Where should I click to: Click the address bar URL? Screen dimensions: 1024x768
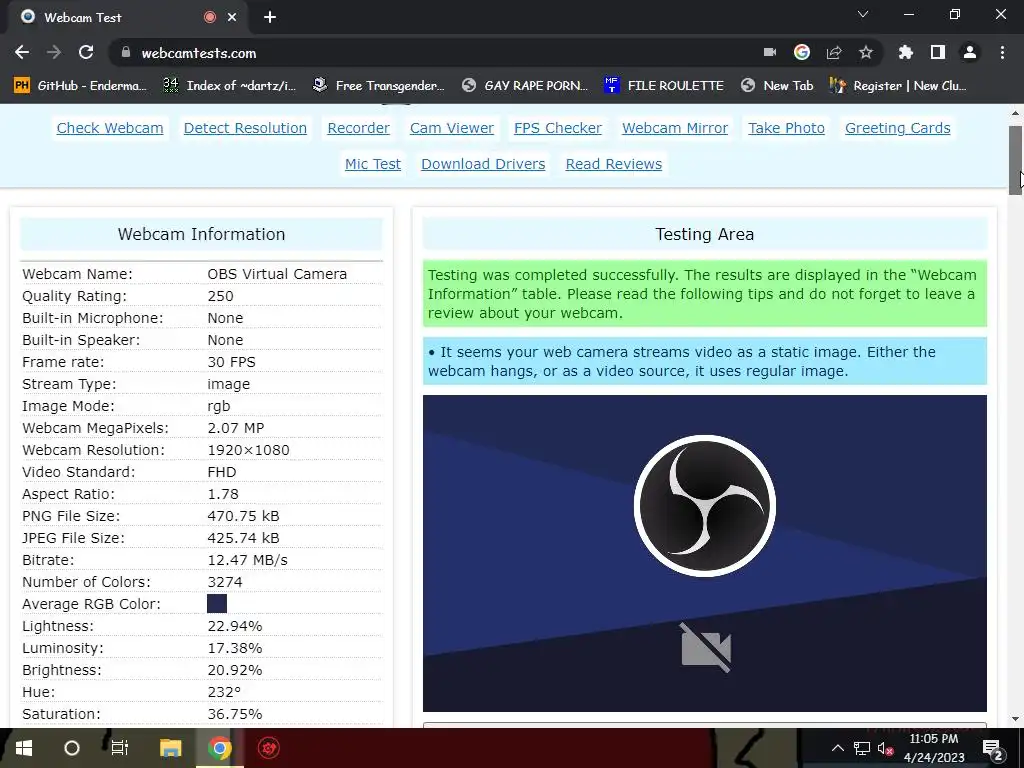point(199,54)
